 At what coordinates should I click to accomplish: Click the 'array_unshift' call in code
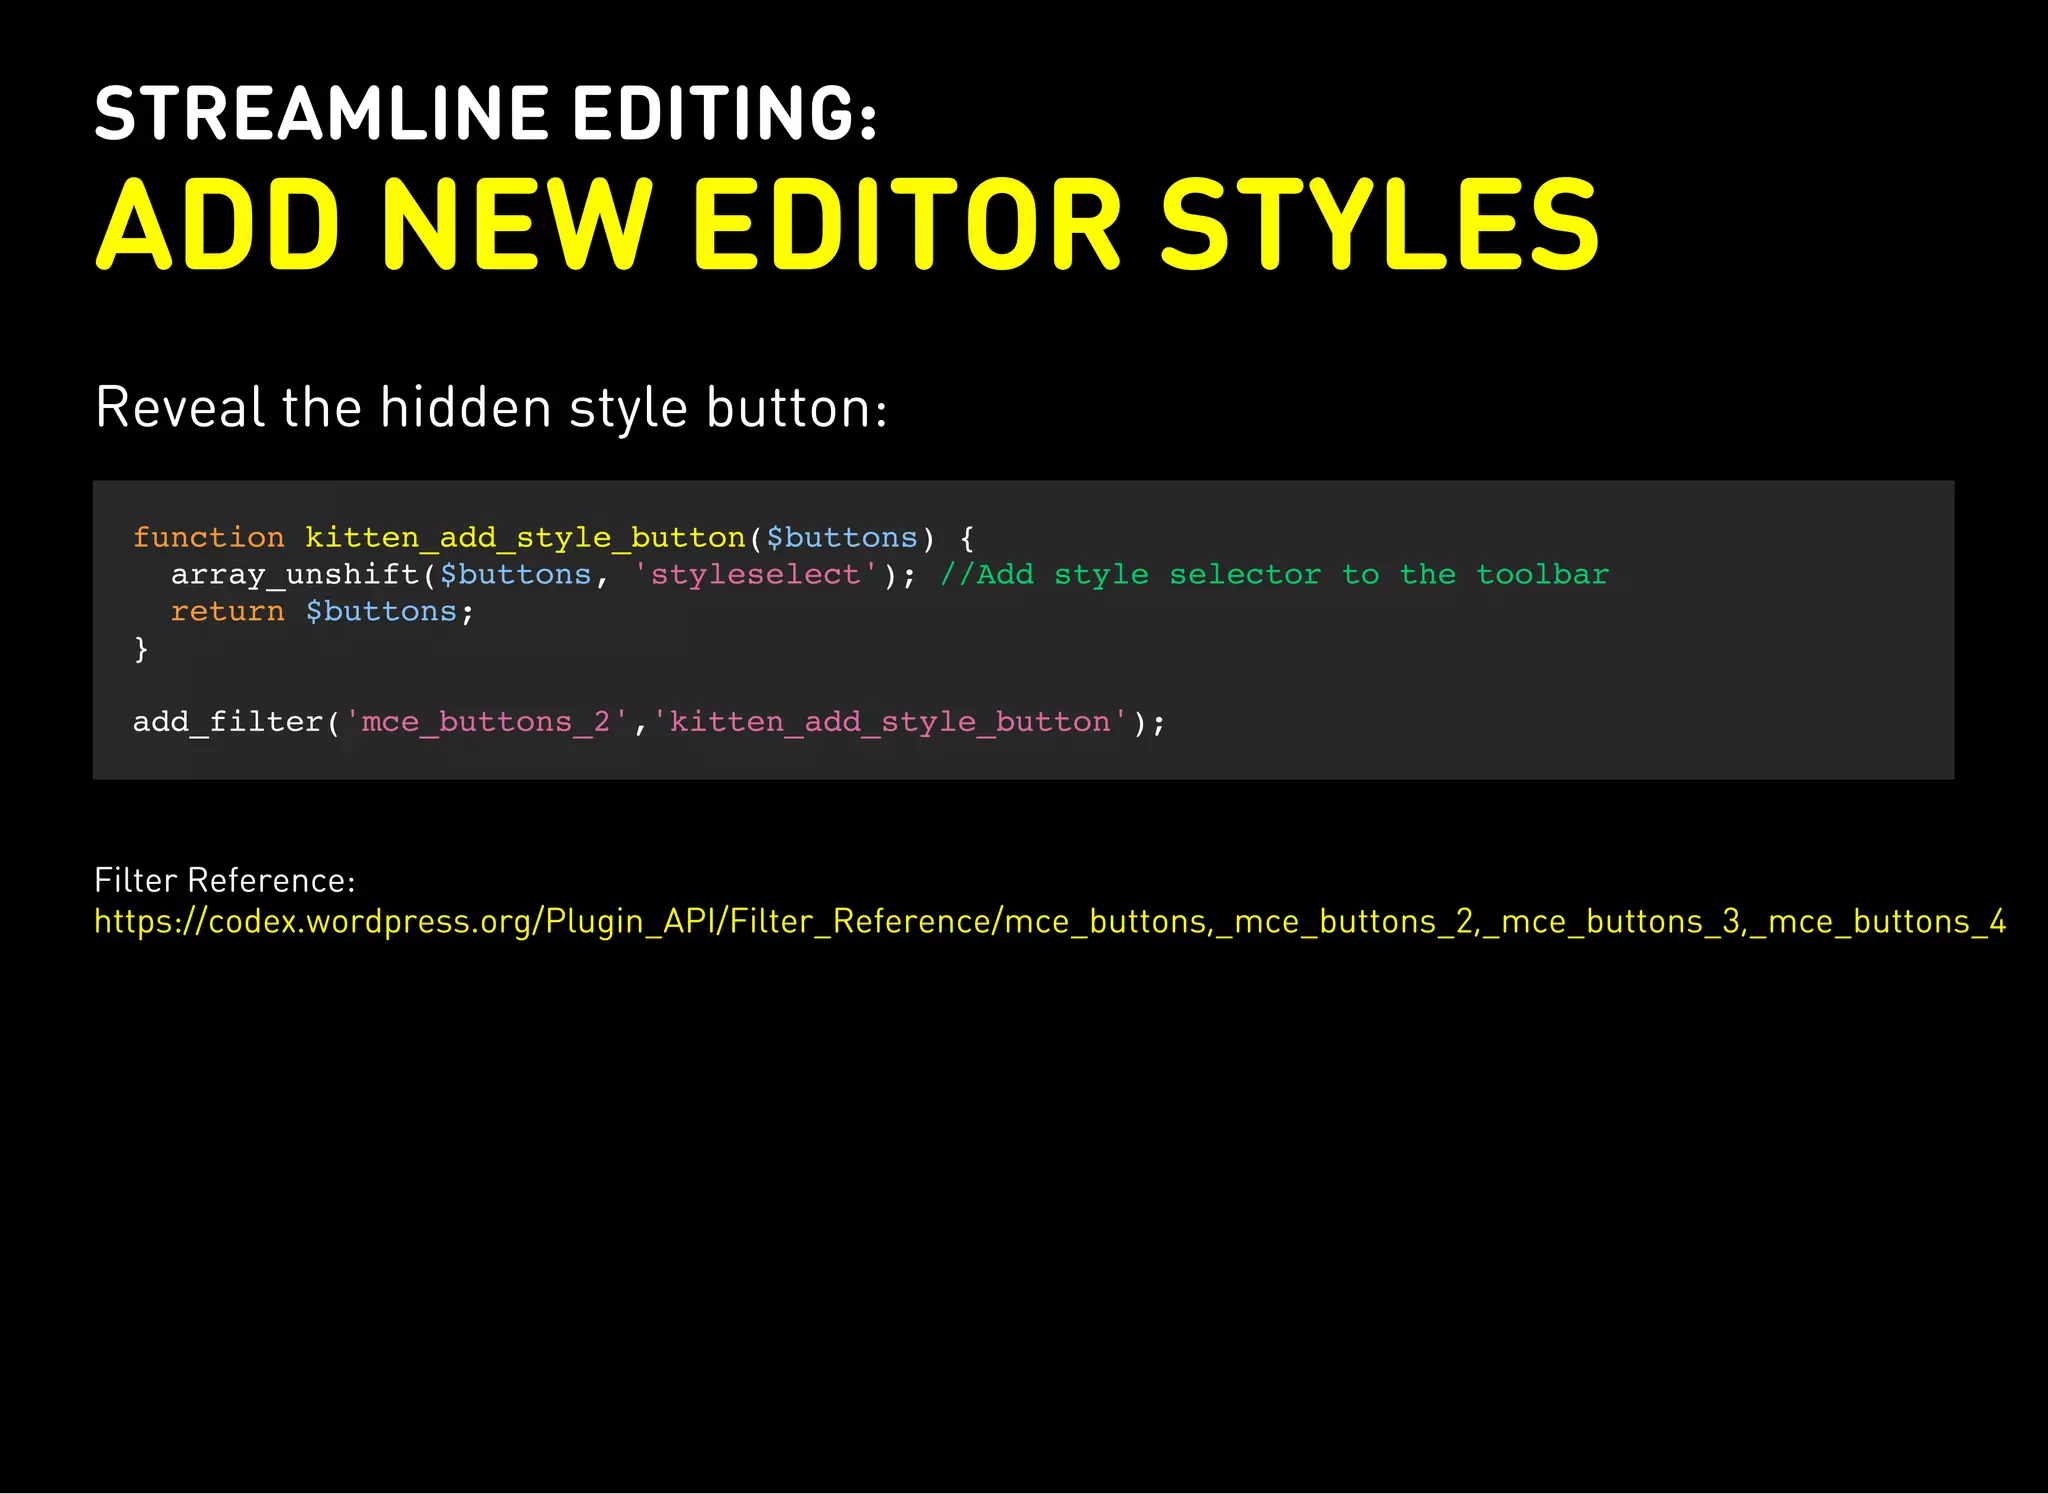(x=295, y=575)
